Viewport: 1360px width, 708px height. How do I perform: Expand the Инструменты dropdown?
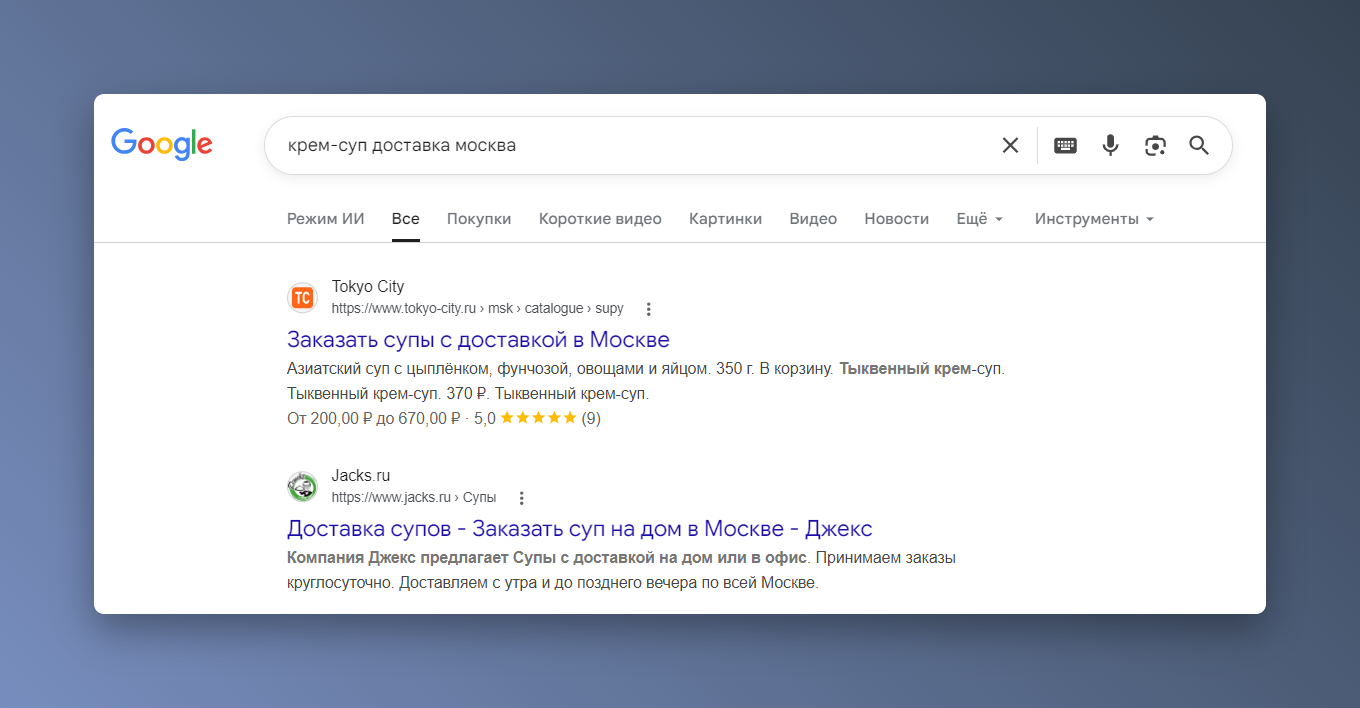tap(1094, 219)
